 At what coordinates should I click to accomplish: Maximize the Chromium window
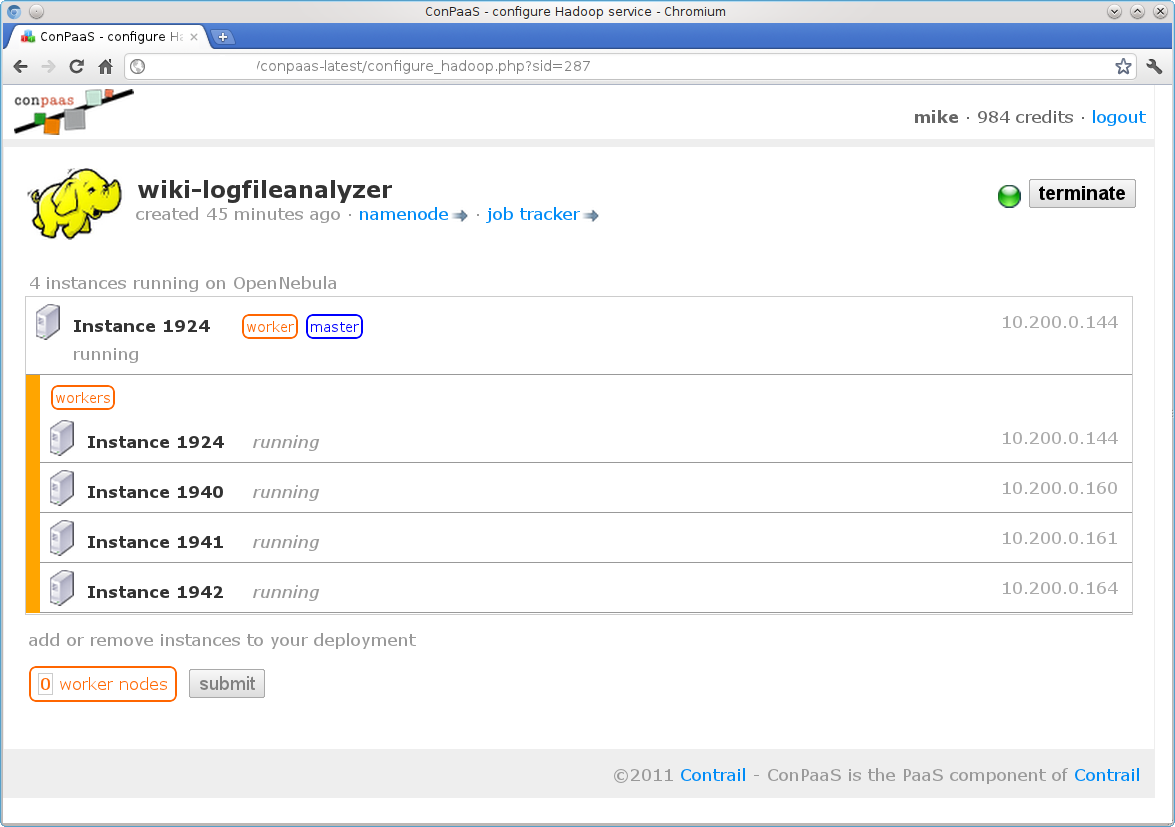(1137, 11)
